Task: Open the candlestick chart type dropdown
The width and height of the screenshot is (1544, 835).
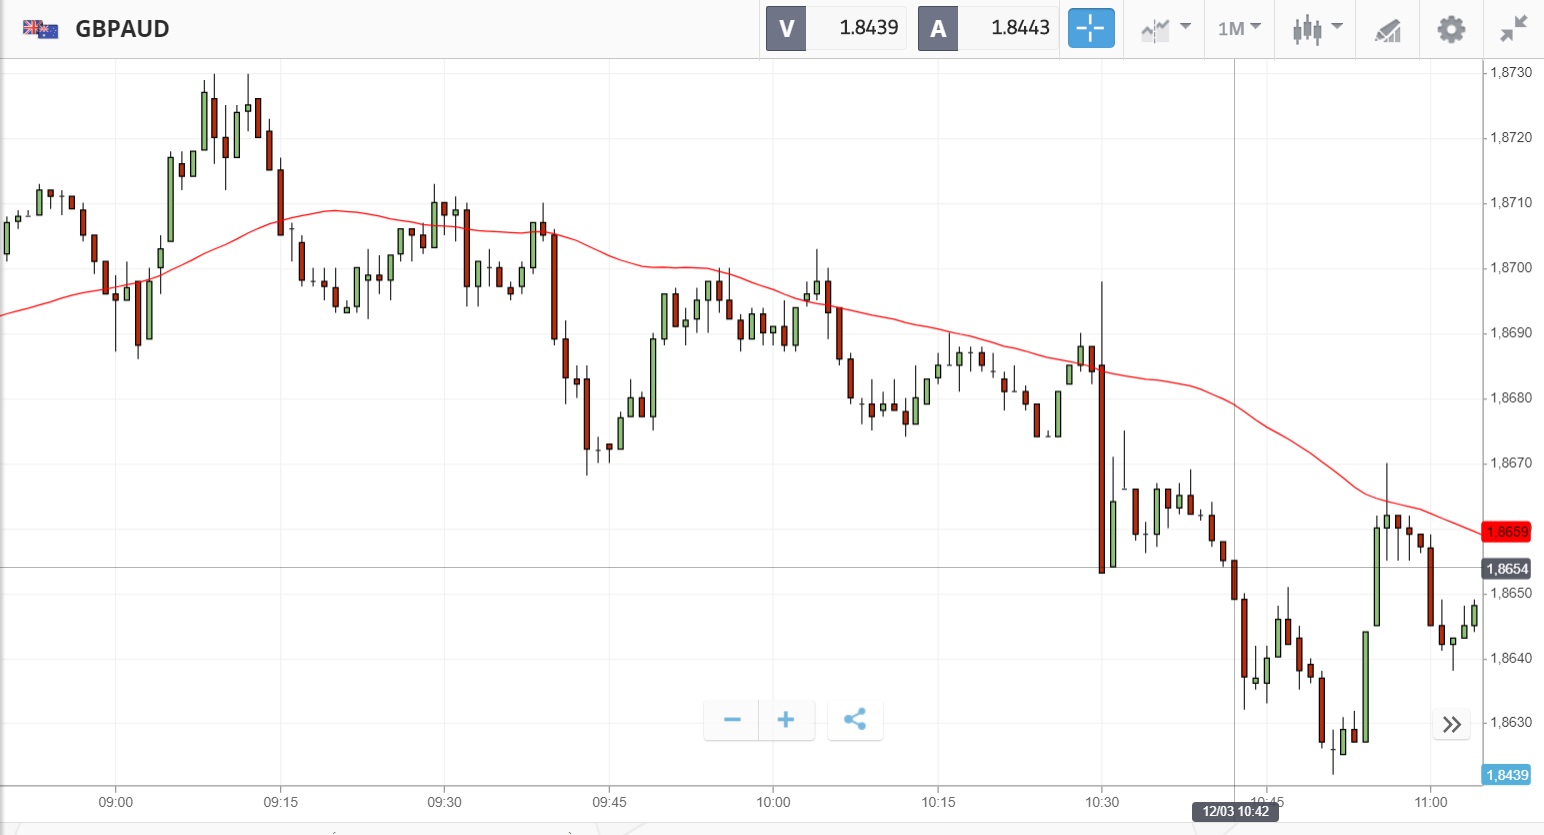Action: pyautogui.click(x=1316, y=28)
